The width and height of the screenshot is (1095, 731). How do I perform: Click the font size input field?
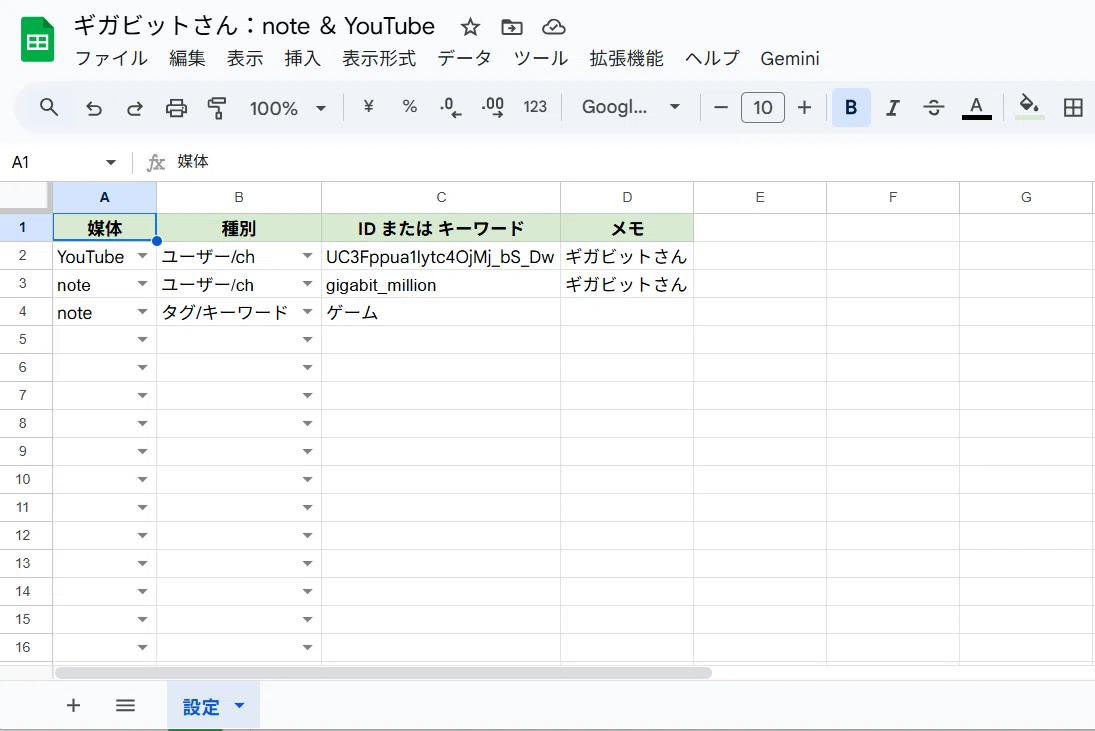click(763, 108)
